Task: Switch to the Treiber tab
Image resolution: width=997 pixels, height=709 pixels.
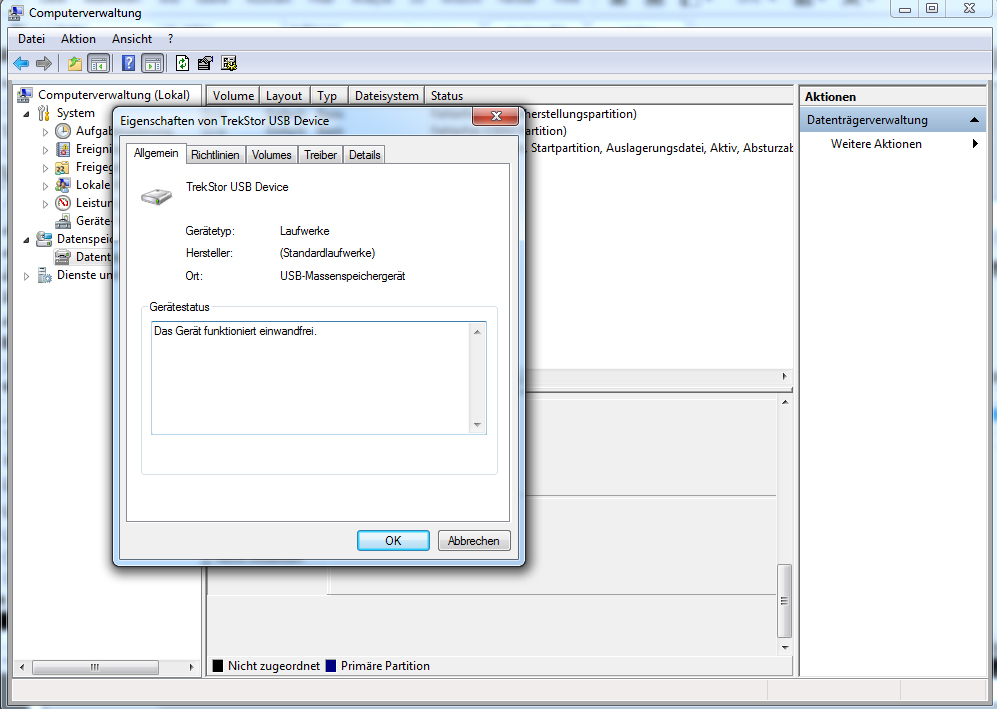Action: point(320,155)
